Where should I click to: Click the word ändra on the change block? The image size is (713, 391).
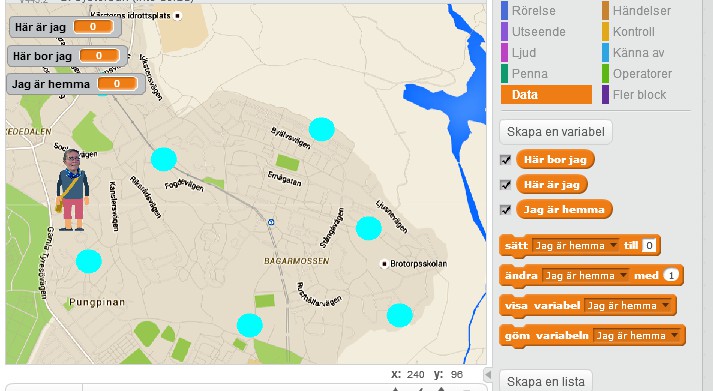pyautogui.click(x=521, y=276)
